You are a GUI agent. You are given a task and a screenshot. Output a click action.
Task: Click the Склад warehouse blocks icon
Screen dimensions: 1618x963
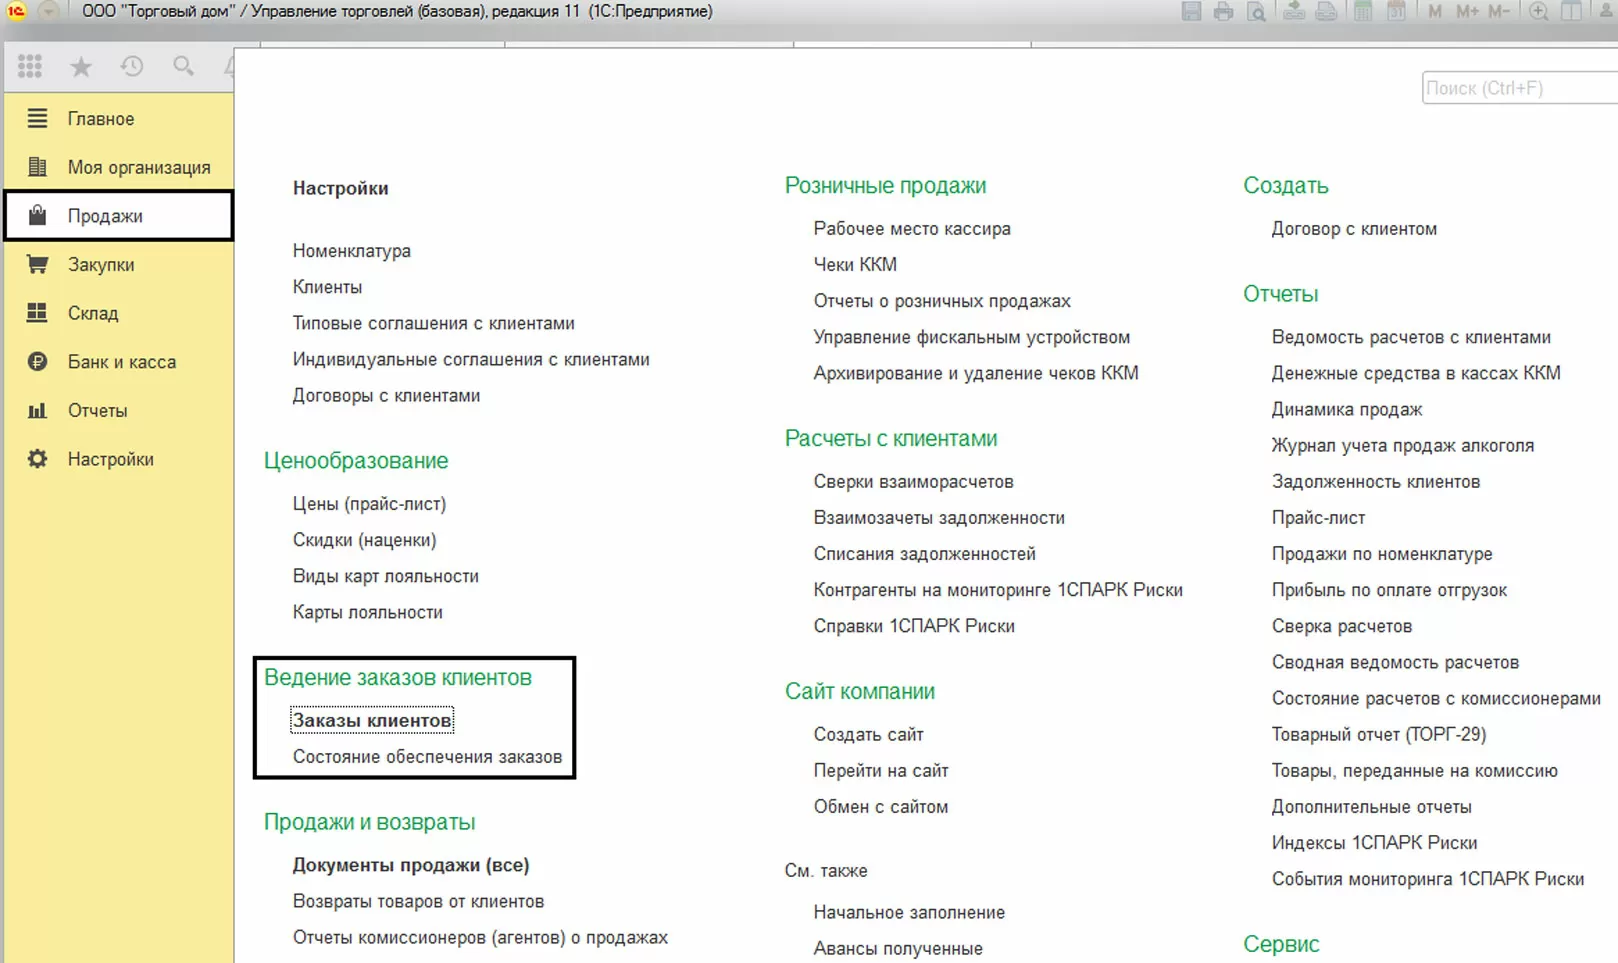(x=37, y=313)
